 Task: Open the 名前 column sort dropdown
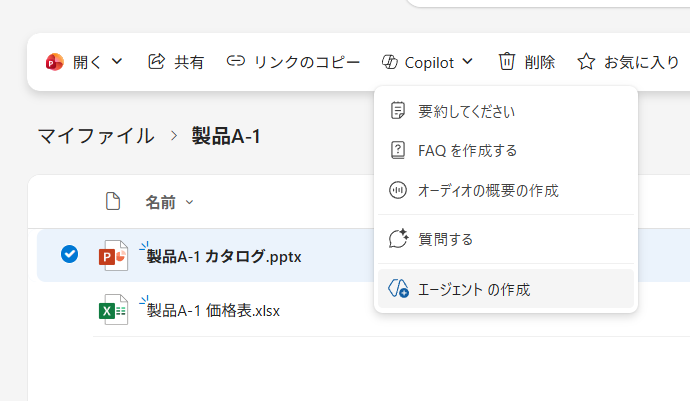190,203
